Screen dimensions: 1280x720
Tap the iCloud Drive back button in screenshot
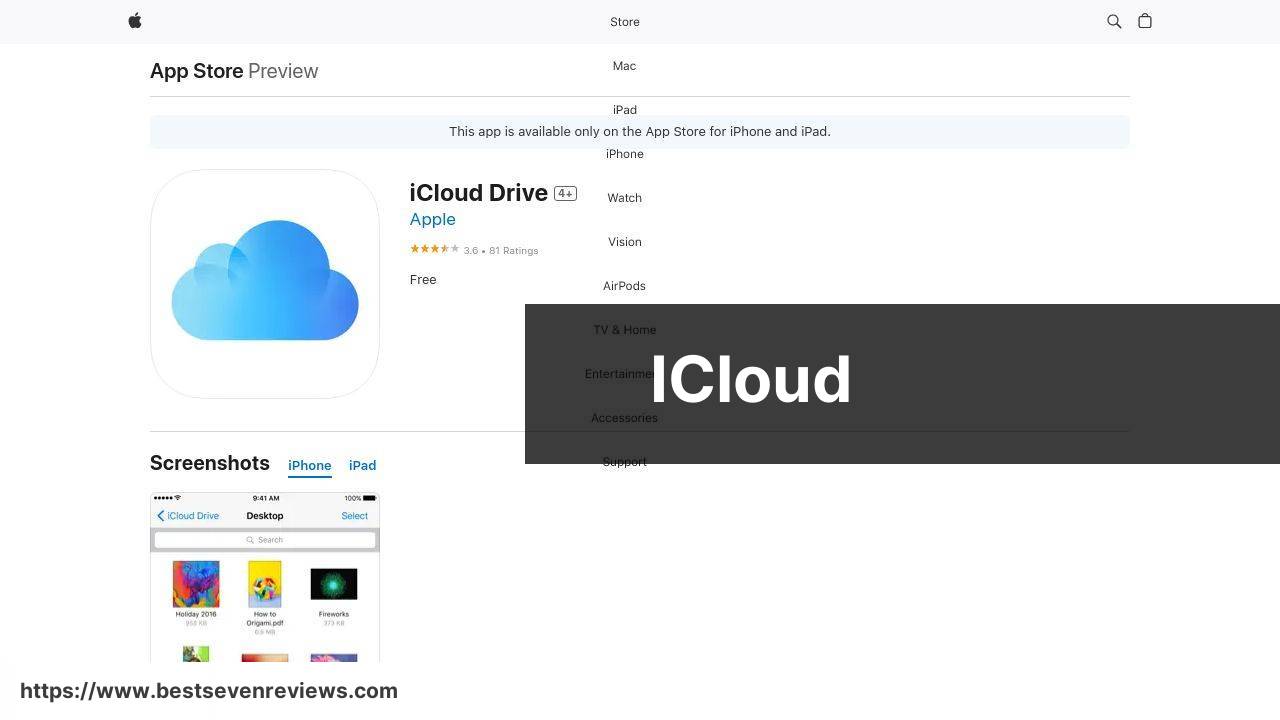click(x=188, y=516)
